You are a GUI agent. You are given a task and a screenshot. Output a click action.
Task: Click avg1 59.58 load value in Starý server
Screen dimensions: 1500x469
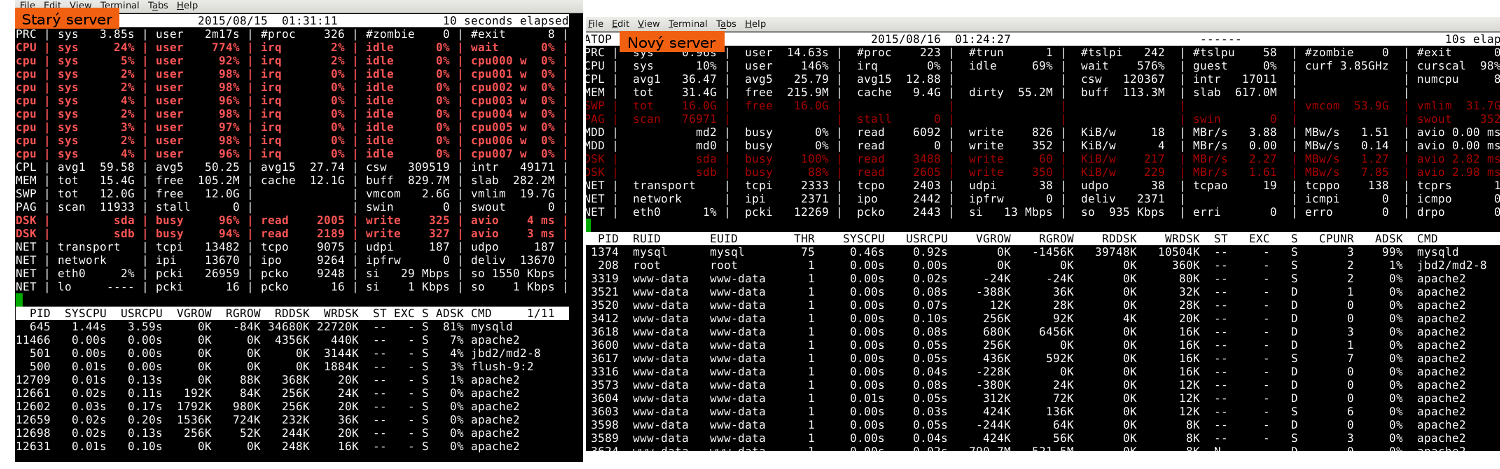click(98, 166)
